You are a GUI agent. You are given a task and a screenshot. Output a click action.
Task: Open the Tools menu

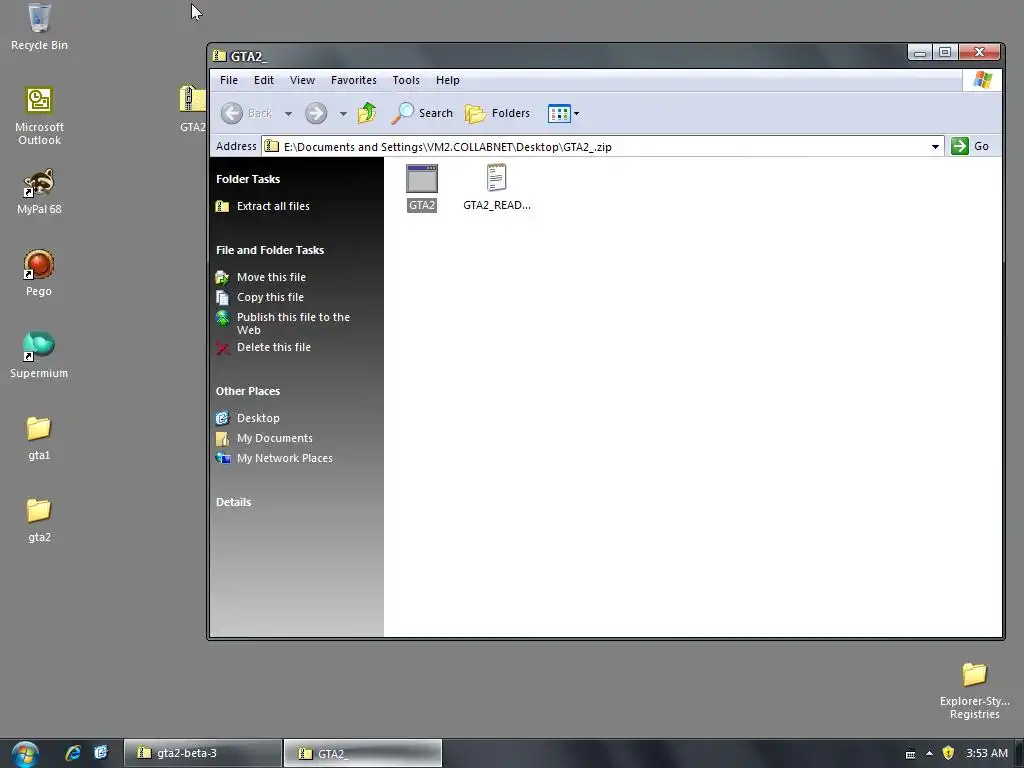coord(406,80)
